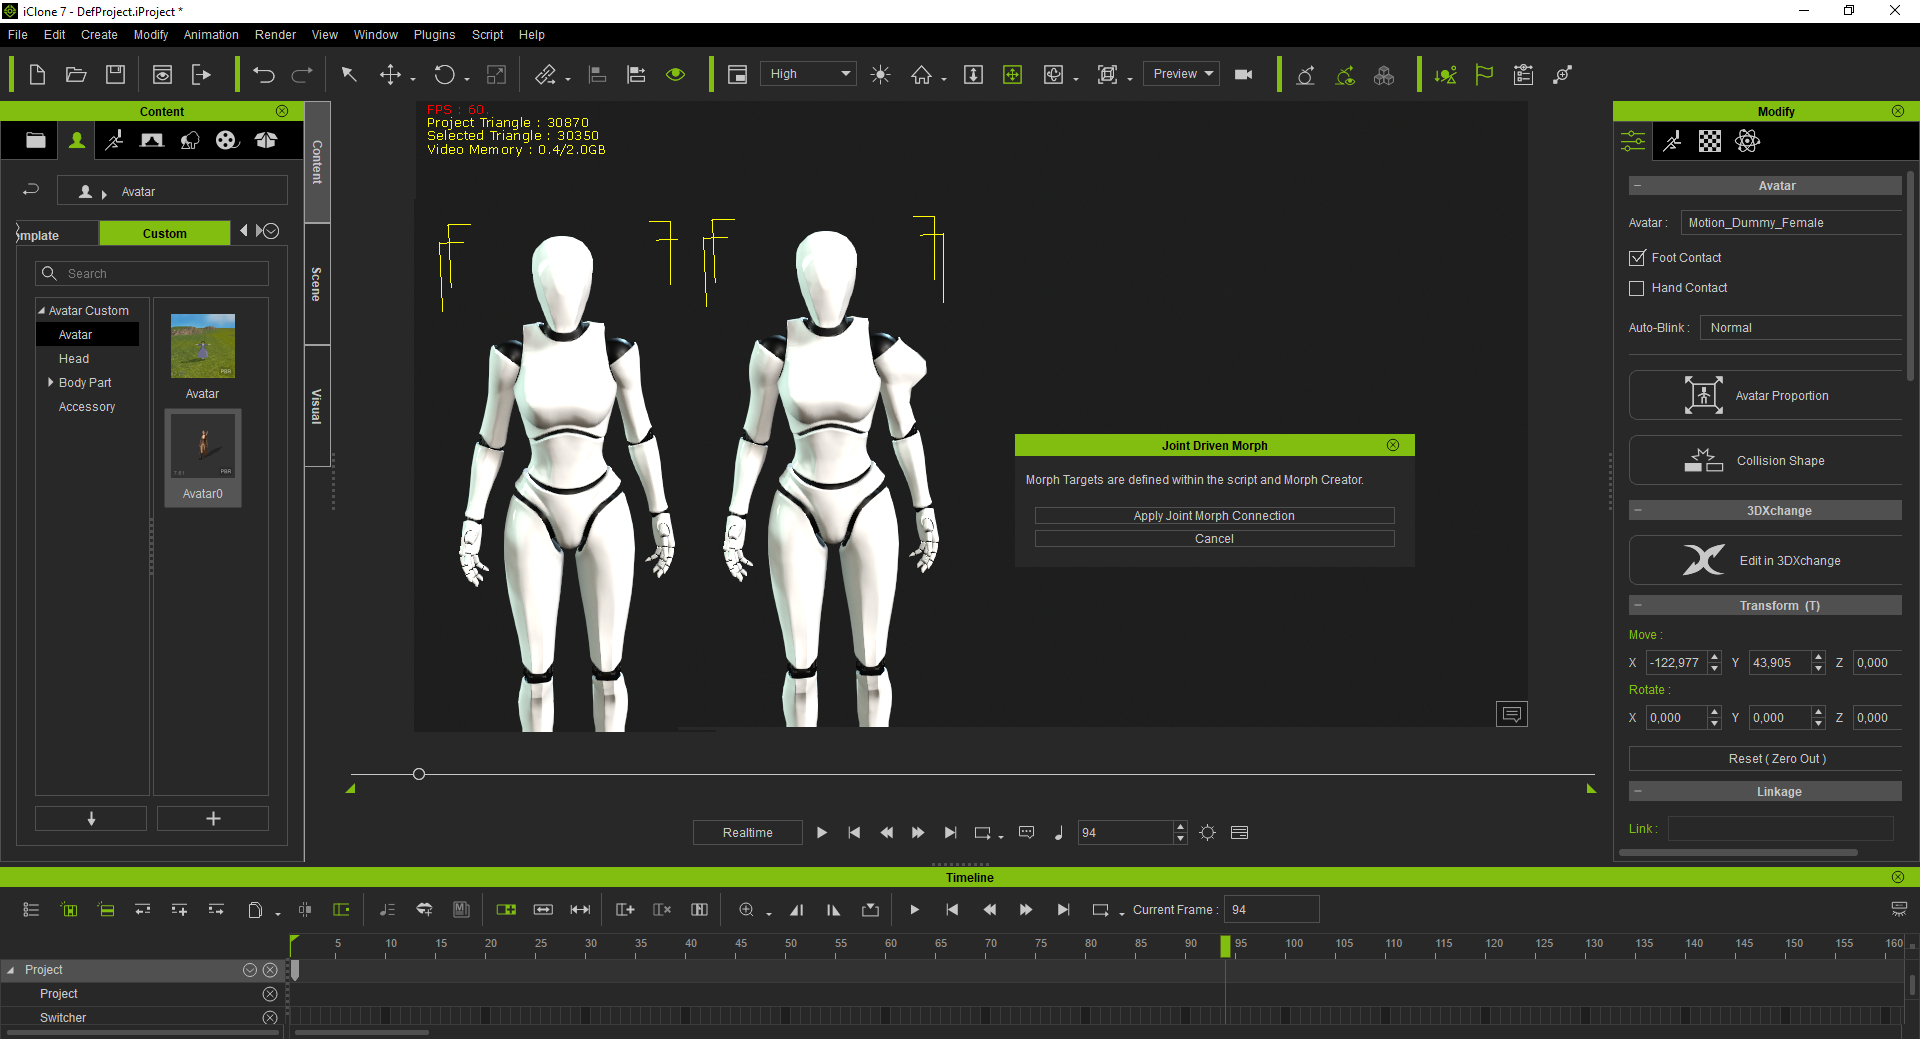Image resolution: width=1920 pixels, height=1039 pixels.
Task: Click the Export icon in top toolbar
Action: tap(201, 74)
